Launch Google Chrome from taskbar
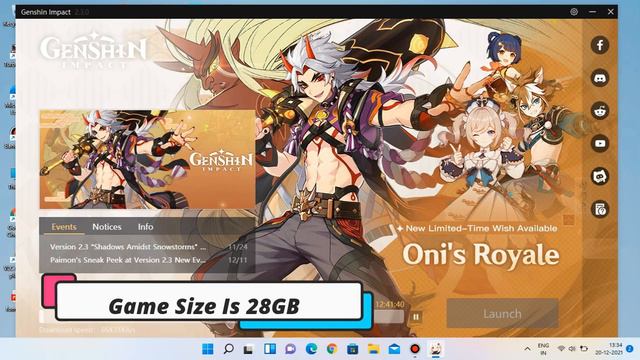 point(332,349)
